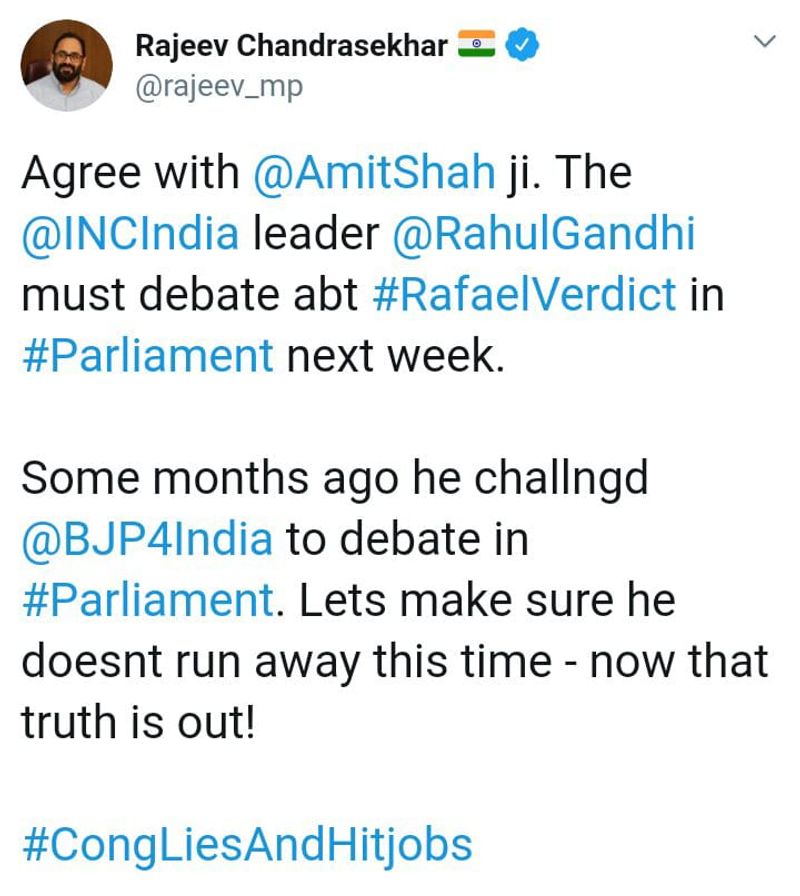Click the 'Some months ago he challngd' line
The width and height of the screenshot is (800, 896).
pos(335,479)
